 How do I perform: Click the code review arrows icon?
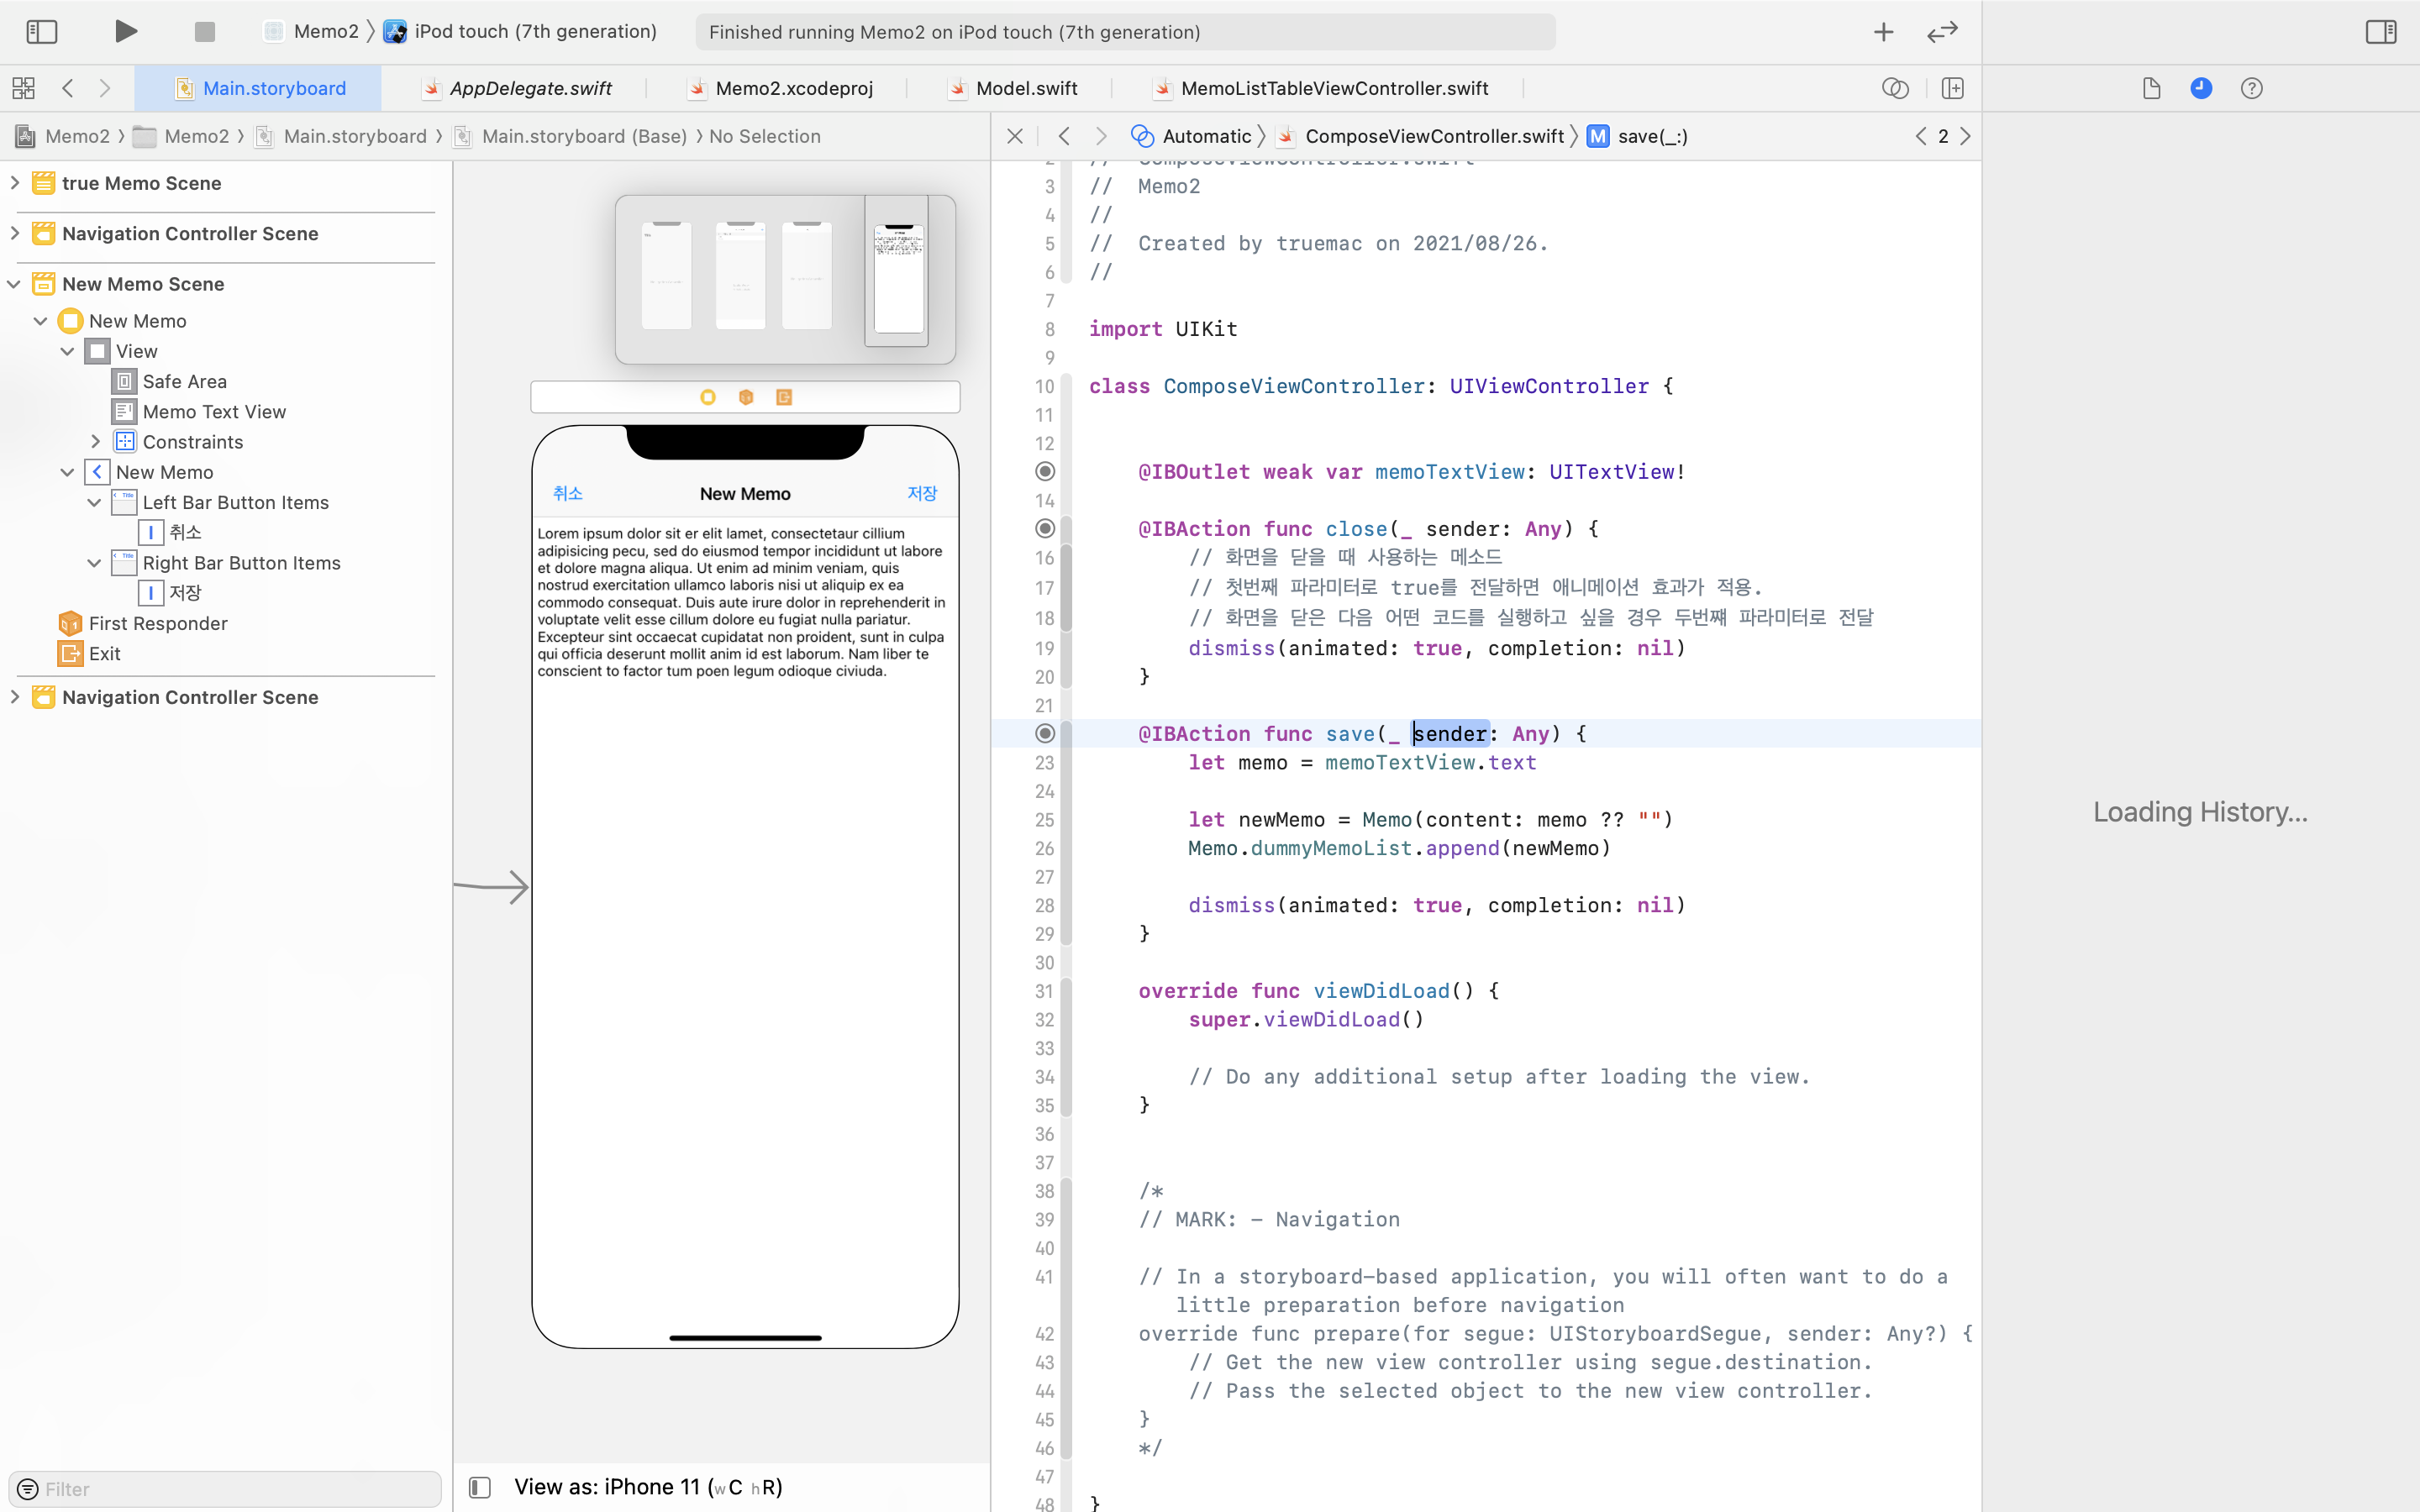1942,32
